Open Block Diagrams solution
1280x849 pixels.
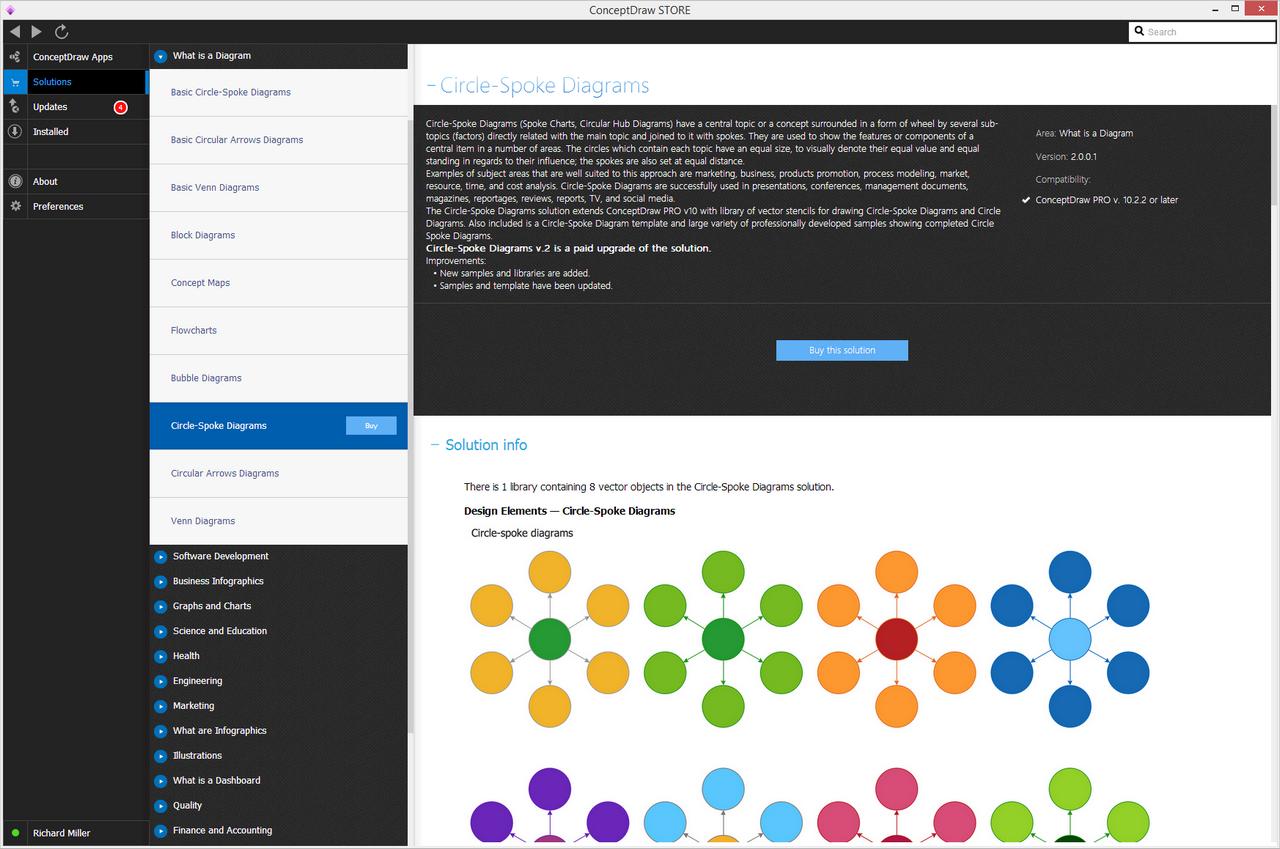tap(279, 235)
